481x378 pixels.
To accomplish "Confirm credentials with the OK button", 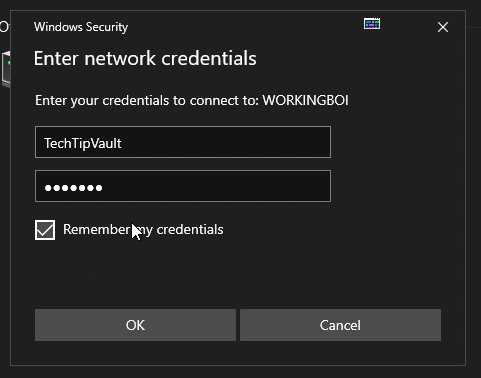I will [x=135, y=325].
